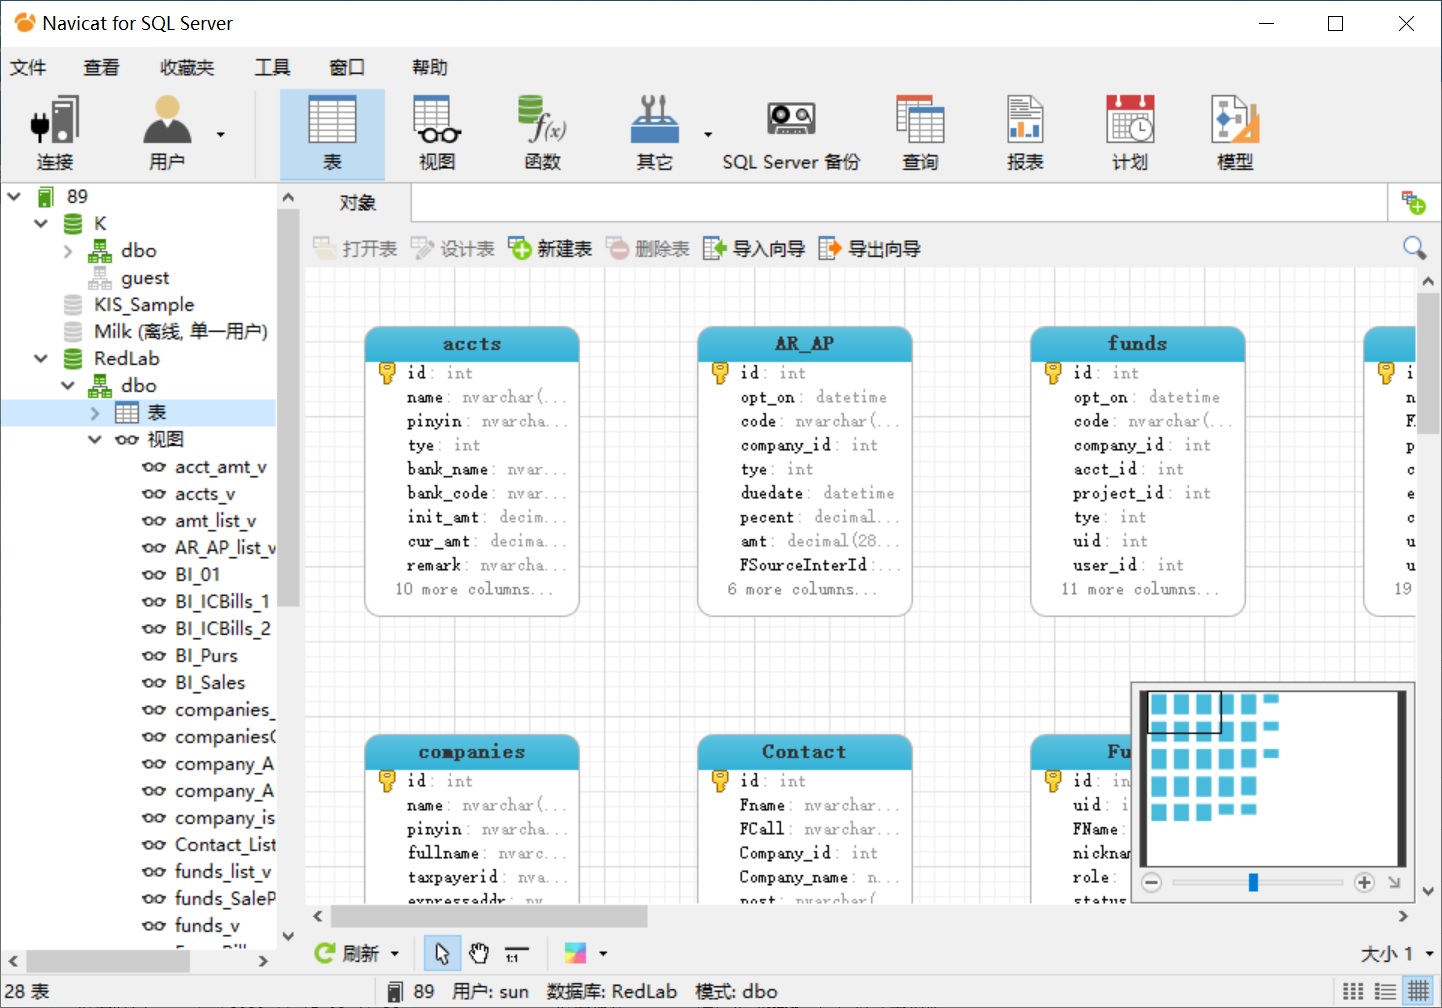This screenshot has height=1008, width=1442.
Task: Click the search magnifier icon
Action: [x=1414, y=247]
